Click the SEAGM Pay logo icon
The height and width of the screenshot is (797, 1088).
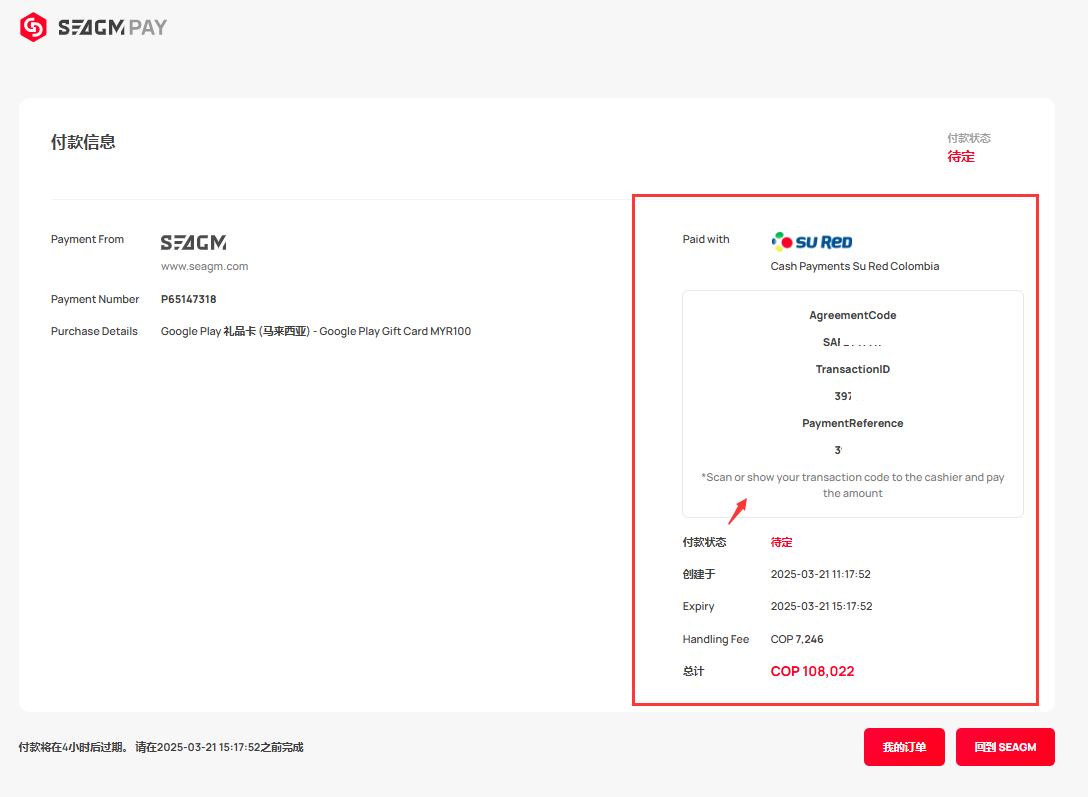[33, 27]
